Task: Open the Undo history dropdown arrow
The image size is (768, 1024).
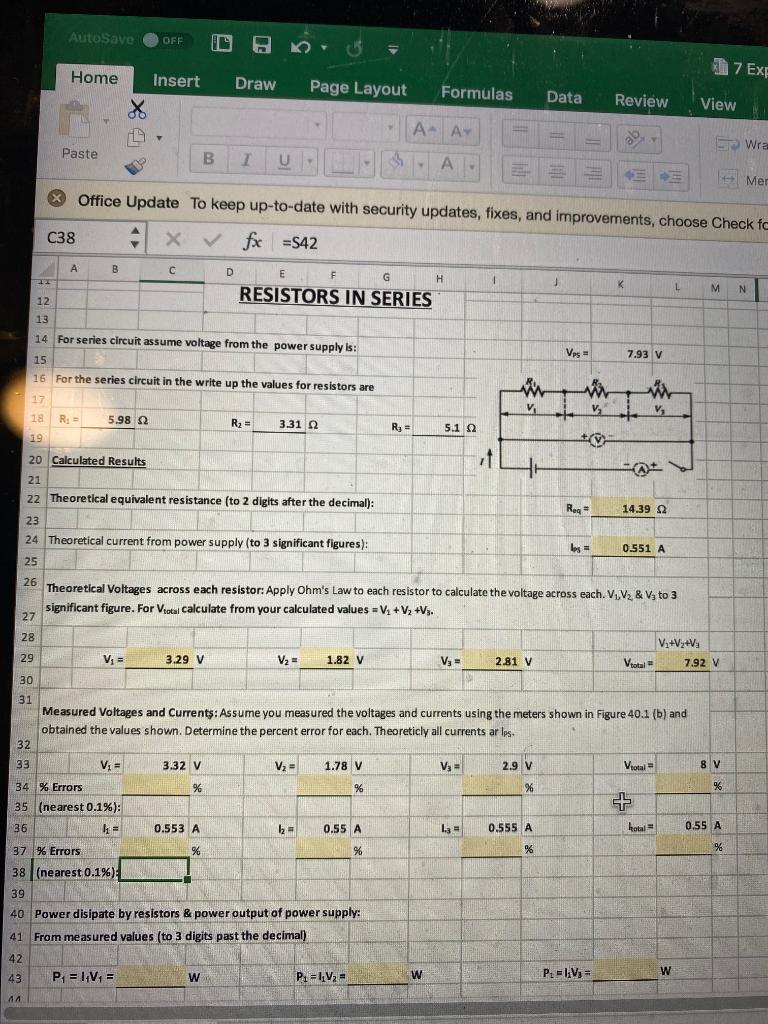Action: coord(323,47)
